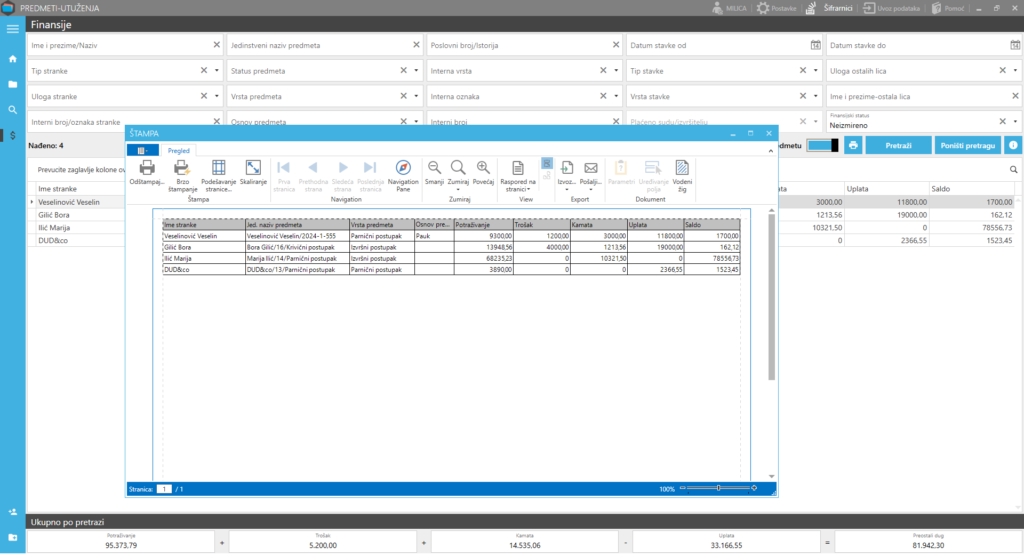Toggle the switch next to print button
Viewport: 1024px width, 556px height.
click(x=822, y=145)
